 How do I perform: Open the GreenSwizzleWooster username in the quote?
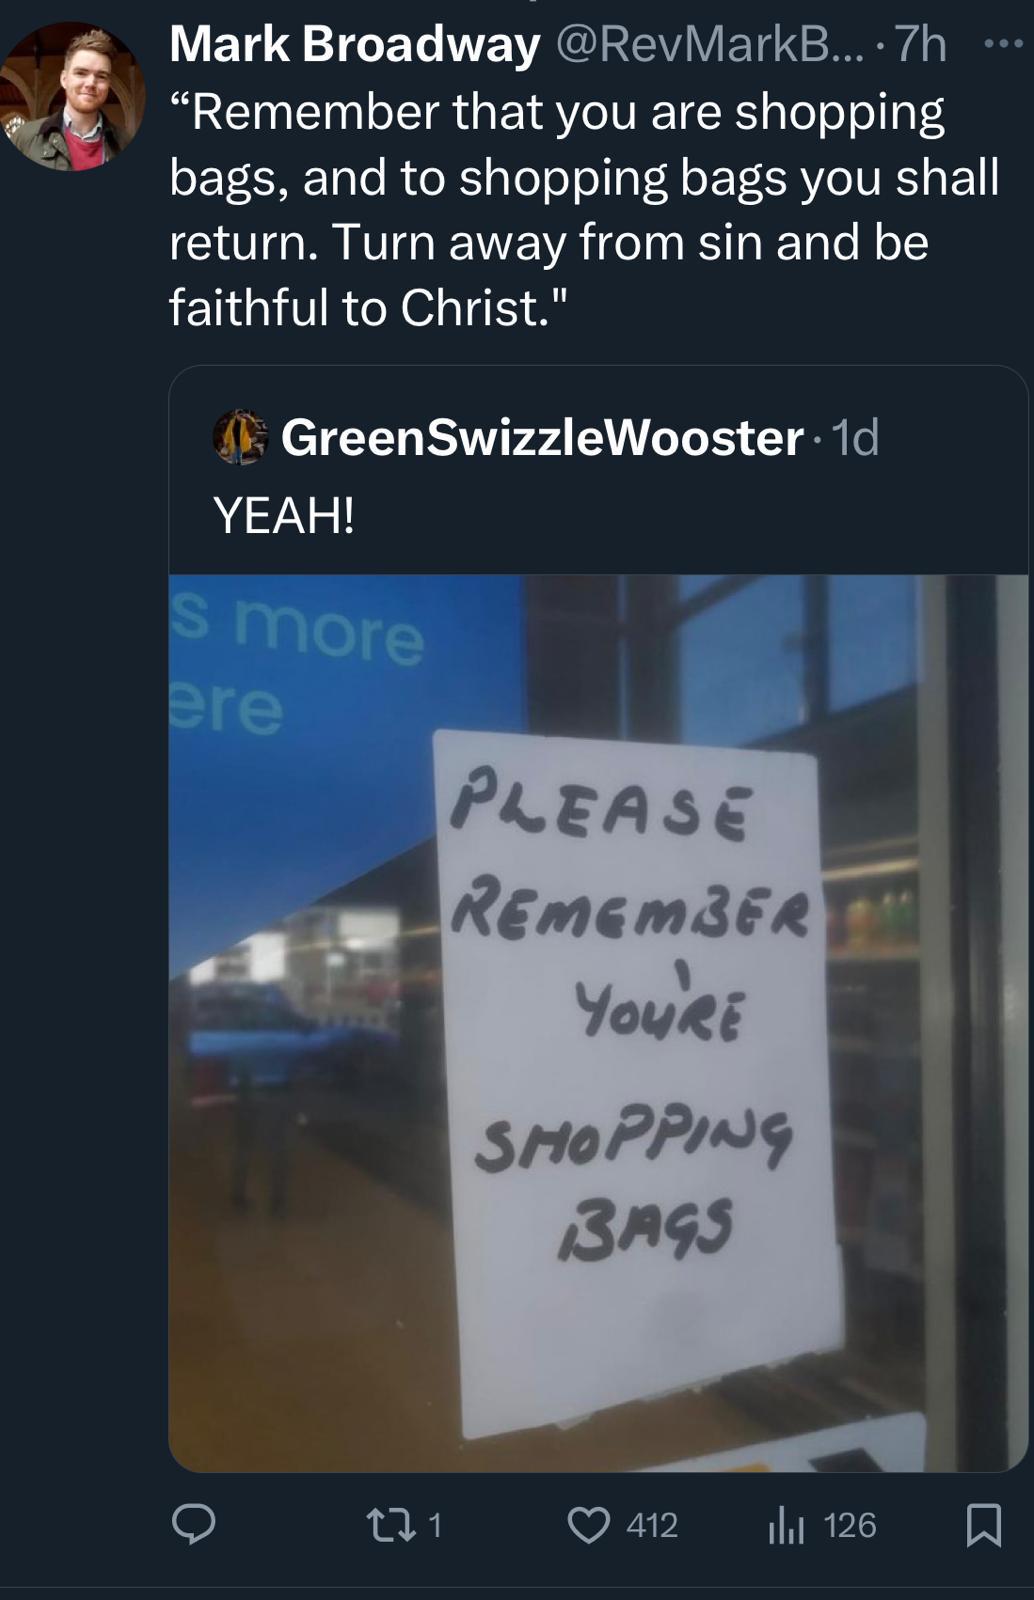(x=542, y=437)
